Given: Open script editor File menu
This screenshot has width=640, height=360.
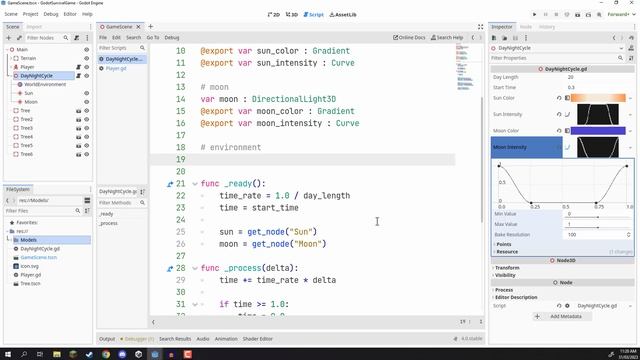Looking at the screenshot, I should coord(103,38).
